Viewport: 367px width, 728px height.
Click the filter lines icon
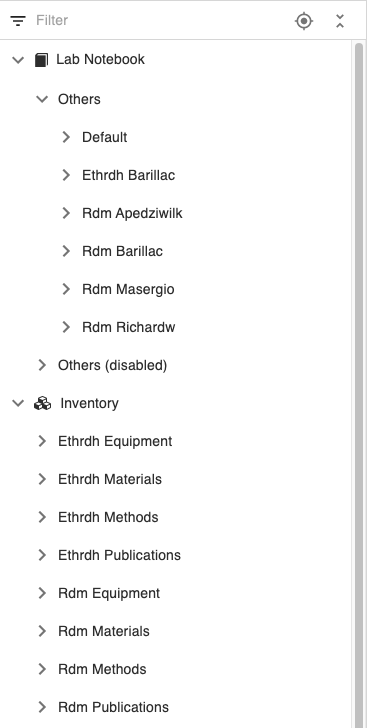tap(18, 21)
